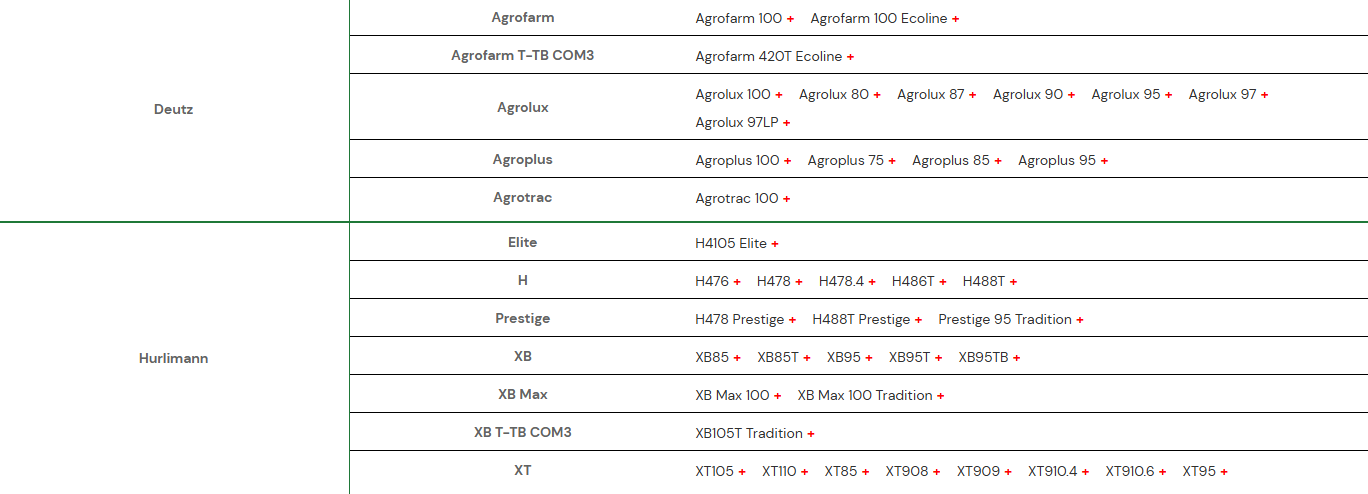The image size is (1368, 494).
Task: Select the Agroplus 85 model
Action: (951, 160)
